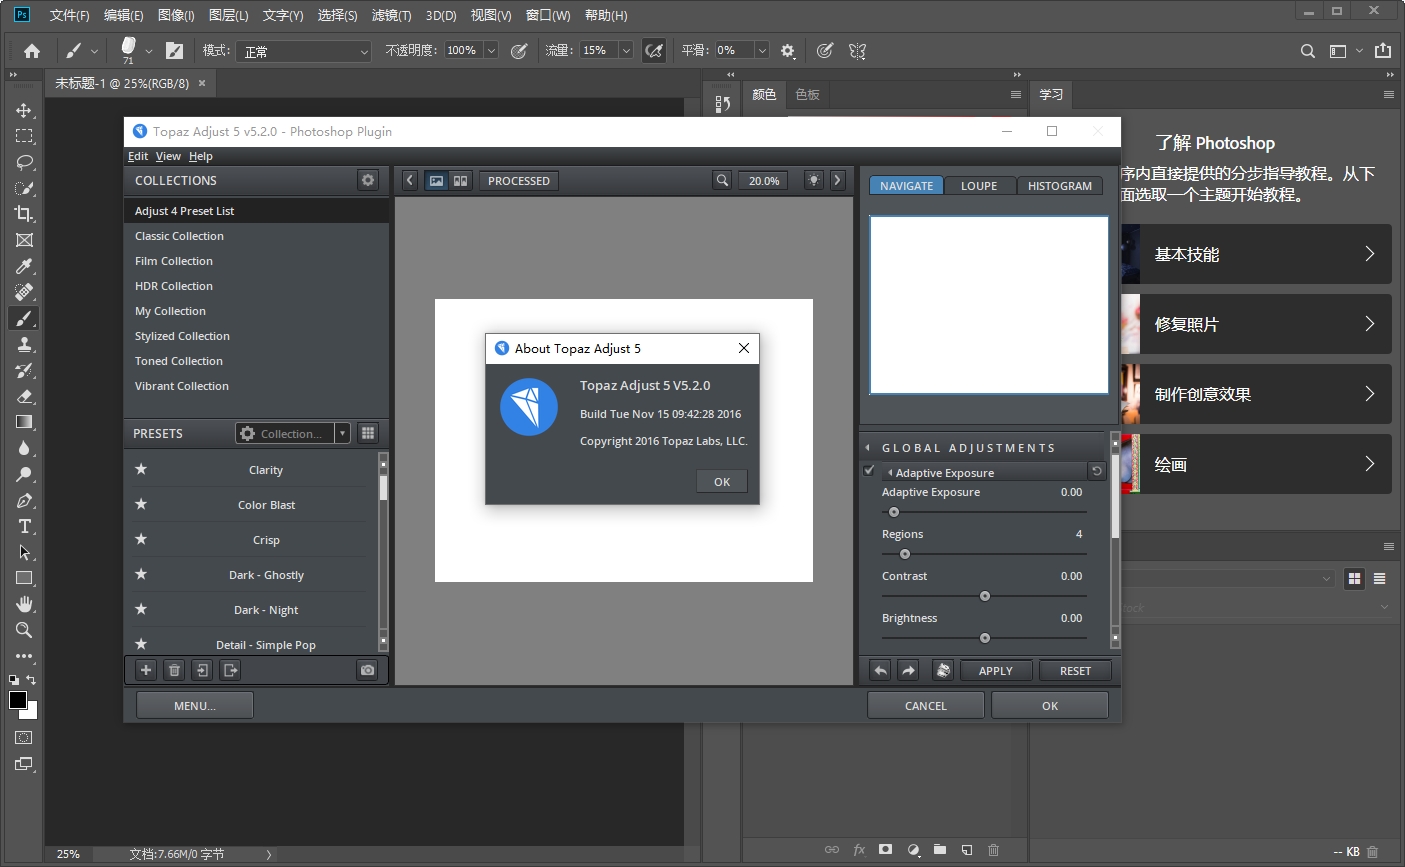Click the add preset plus icon
Image resolution: width=1405 pixels, height=867 pixels.
pyautogui.click(x=146, y=670)
